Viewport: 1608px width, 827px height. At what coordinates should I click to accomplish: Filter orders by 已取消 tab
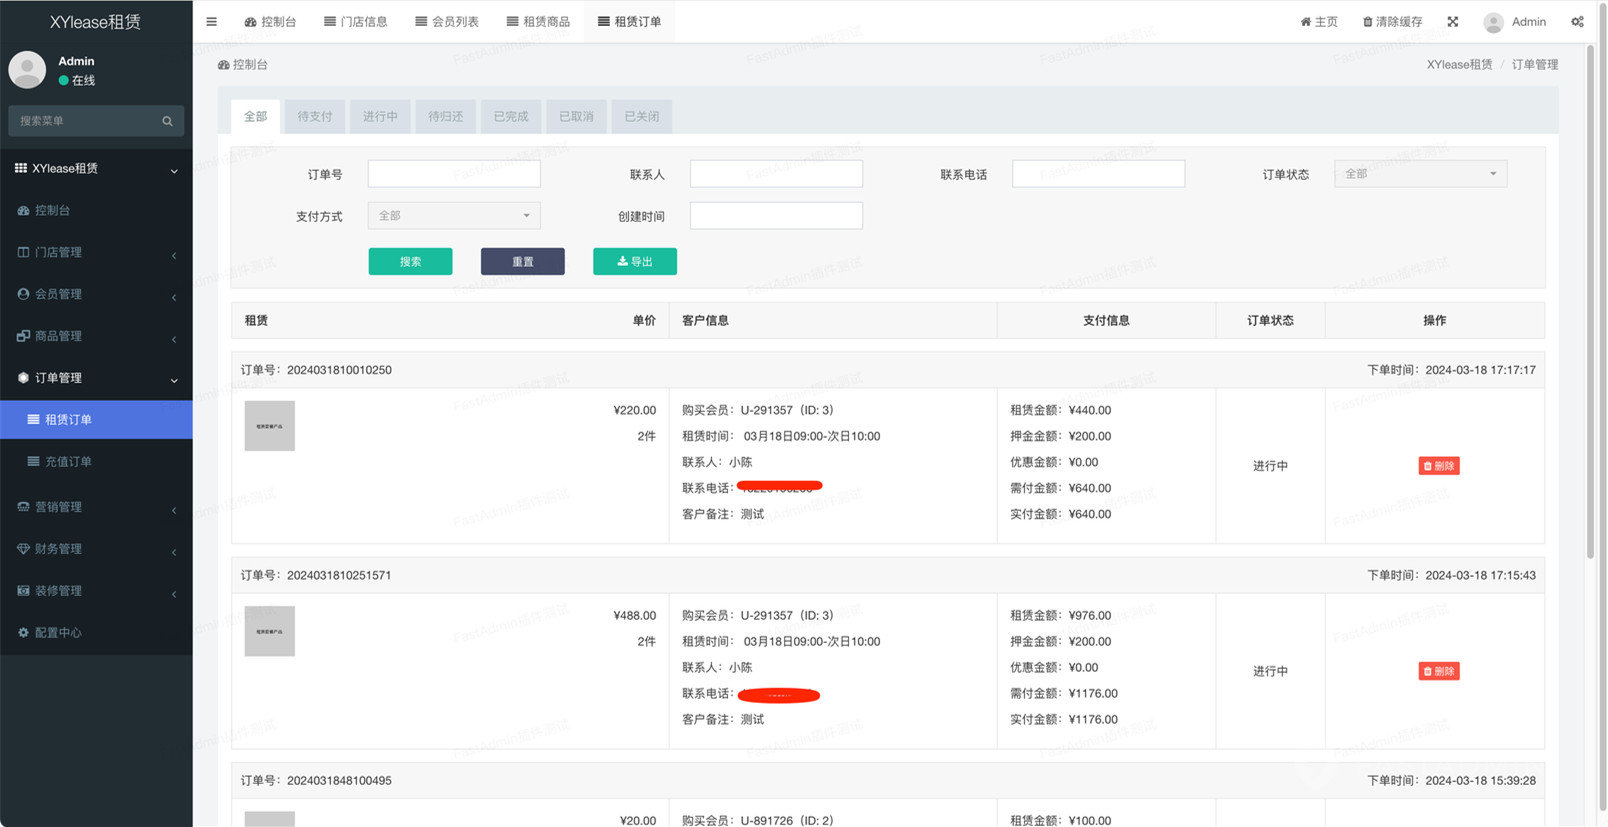coord(576,116)
